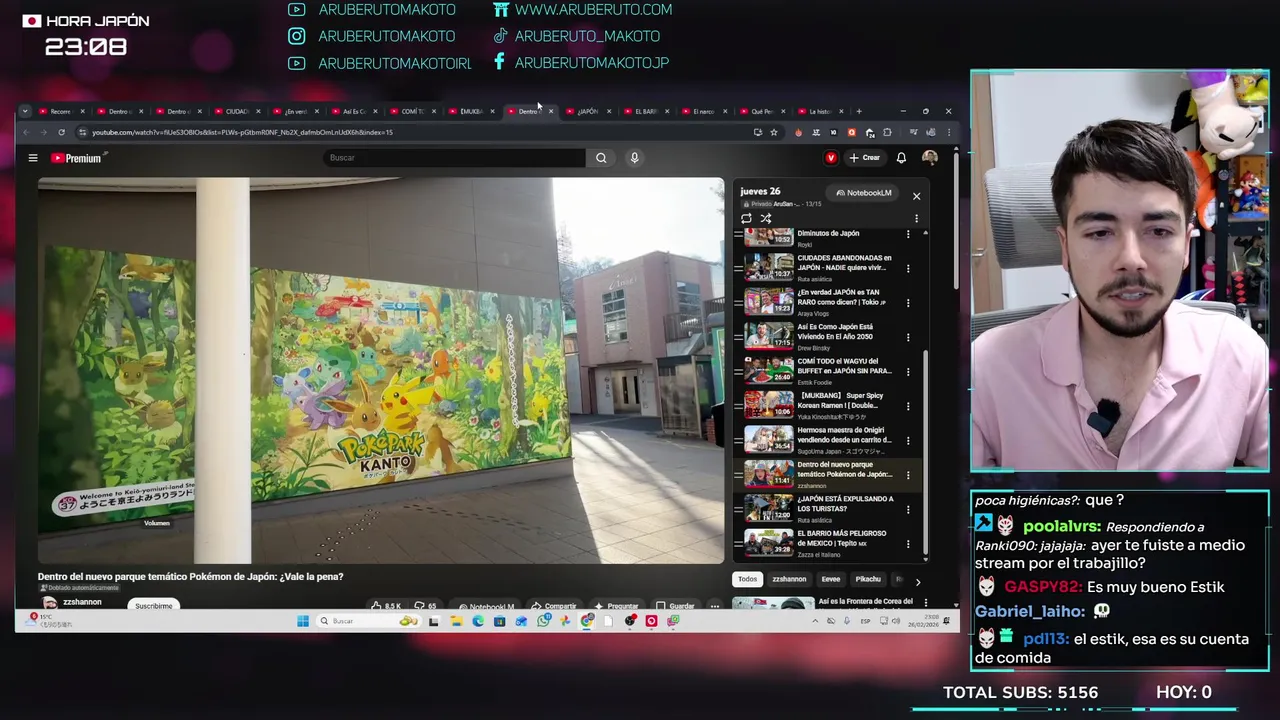Open Chrome from the taskbar

pos(587,621)
